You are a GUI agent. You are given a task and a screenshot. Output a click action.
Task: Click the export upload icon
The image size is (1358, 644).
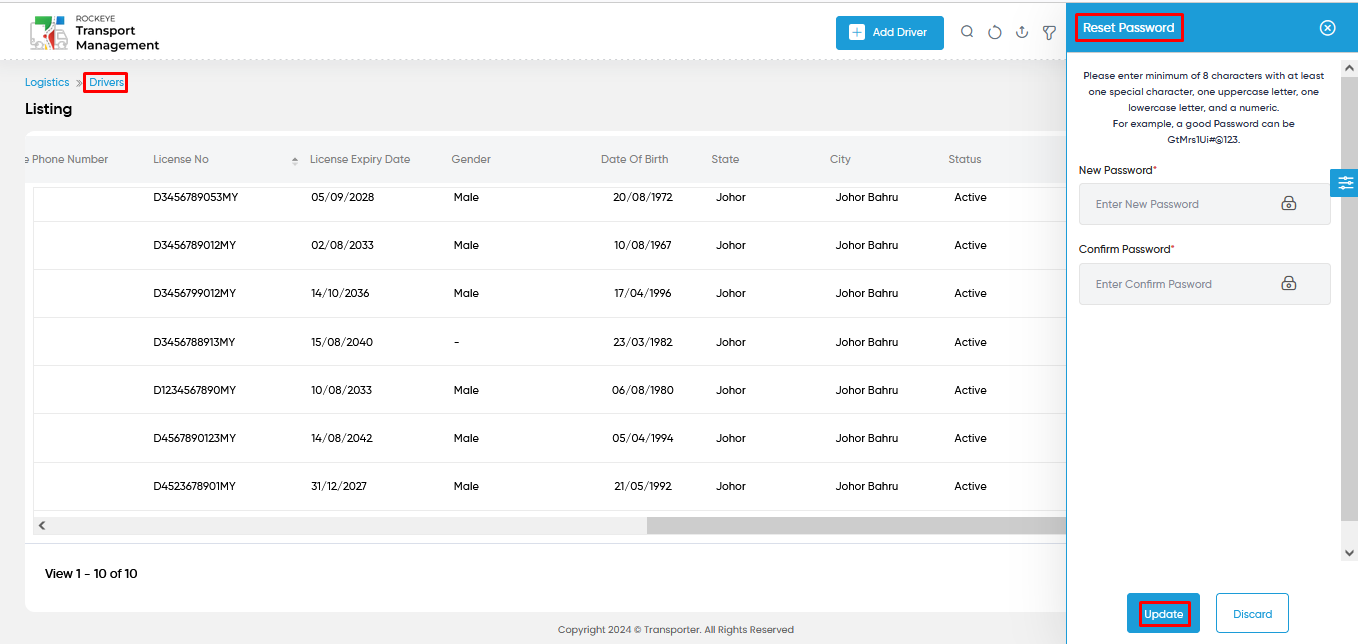pyautogui.click(x=1022, y=32)
